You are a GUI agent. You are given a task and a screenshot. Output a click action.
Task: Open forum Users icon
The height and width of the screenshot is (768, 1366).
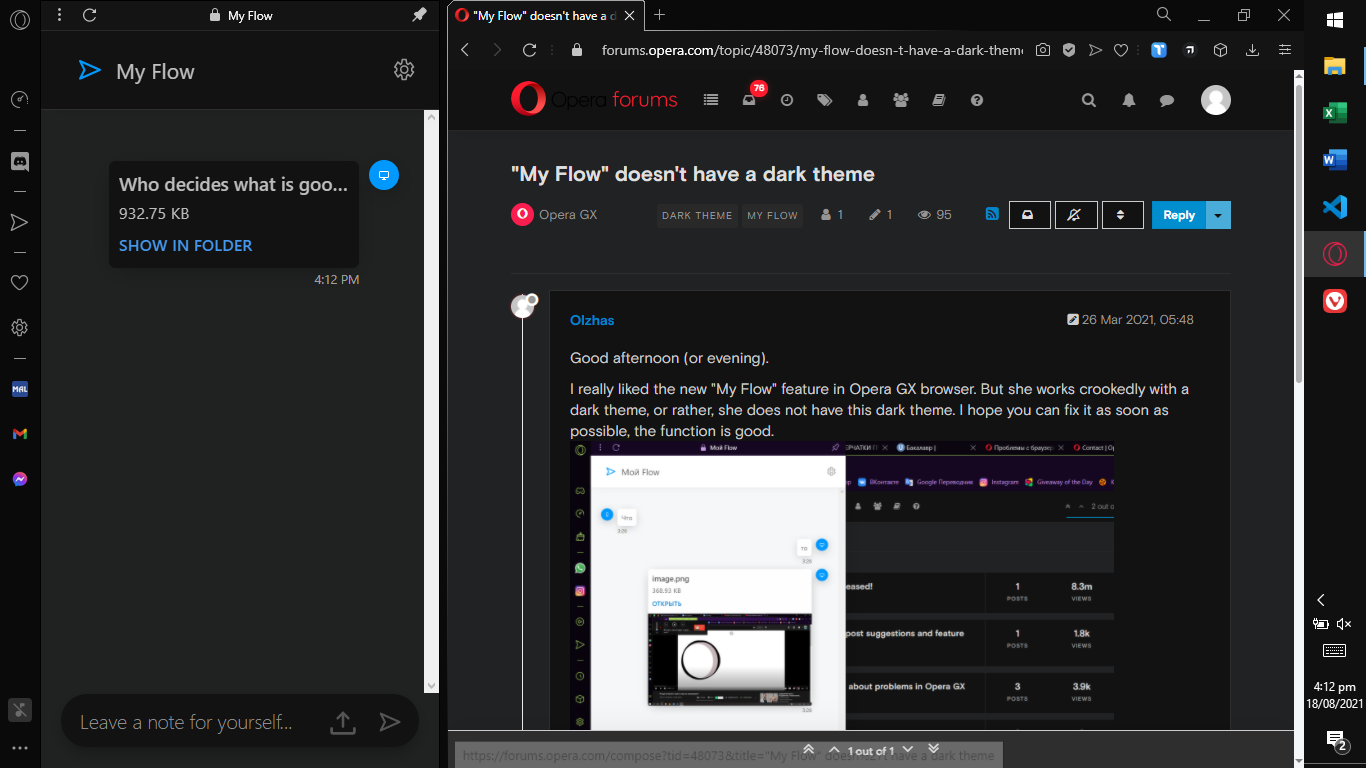click(x=863, y=100)
